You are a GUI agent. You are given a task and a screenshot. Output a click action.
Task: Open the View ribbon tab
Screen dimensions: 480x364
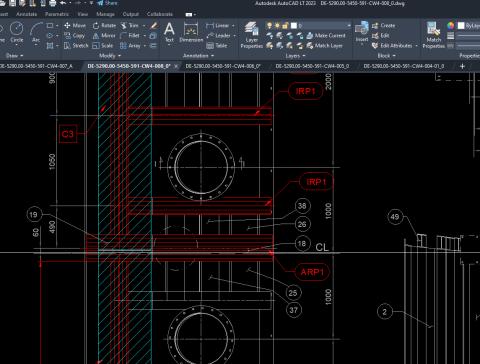pyautogui.click(x=83, y=14)
